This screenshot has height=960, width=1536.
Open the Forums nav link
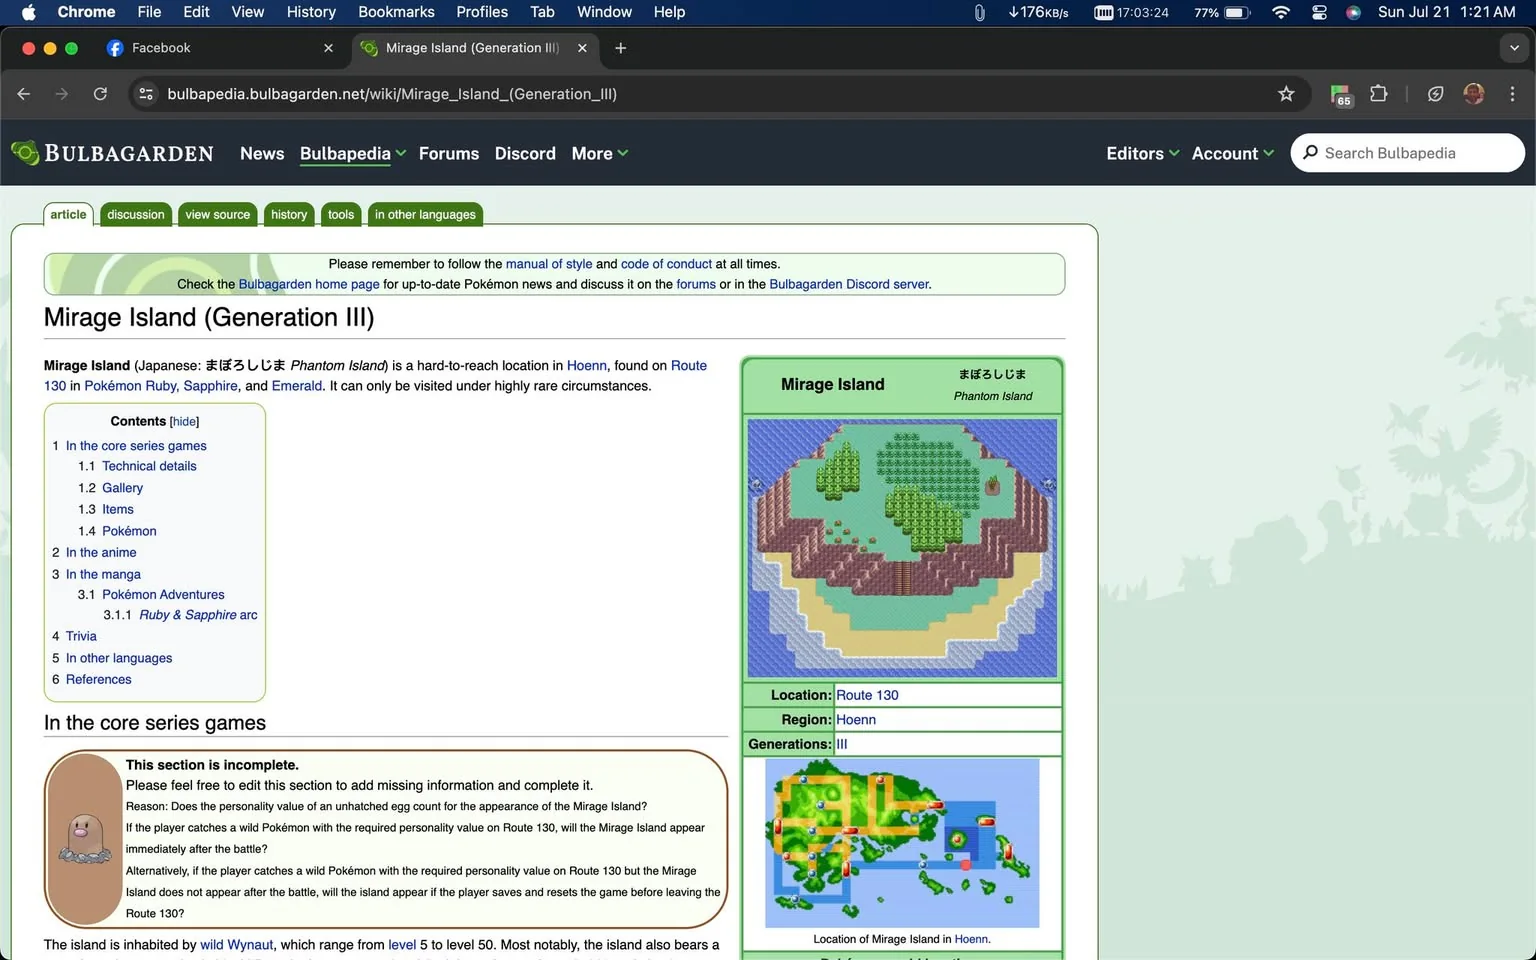449,153
